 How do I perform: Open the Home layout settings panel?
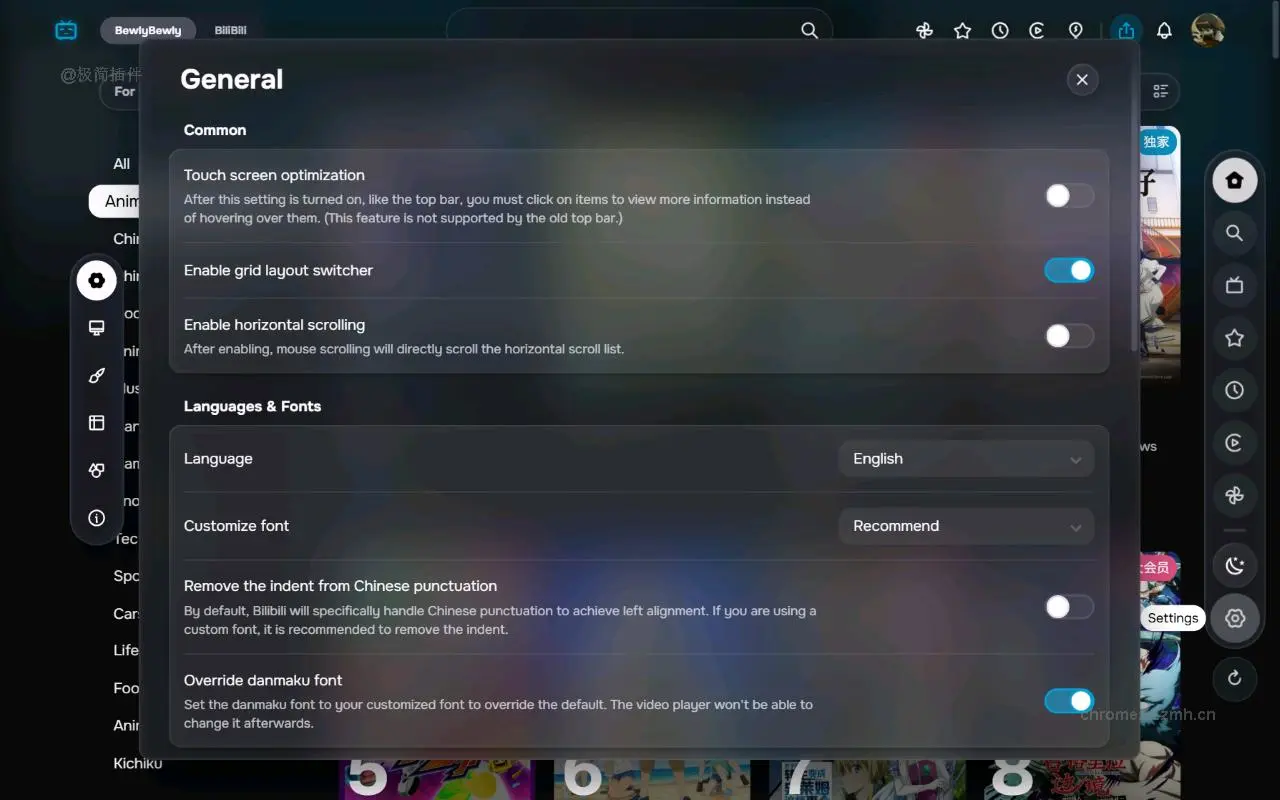pyautogui.click(x=96, y=422)
